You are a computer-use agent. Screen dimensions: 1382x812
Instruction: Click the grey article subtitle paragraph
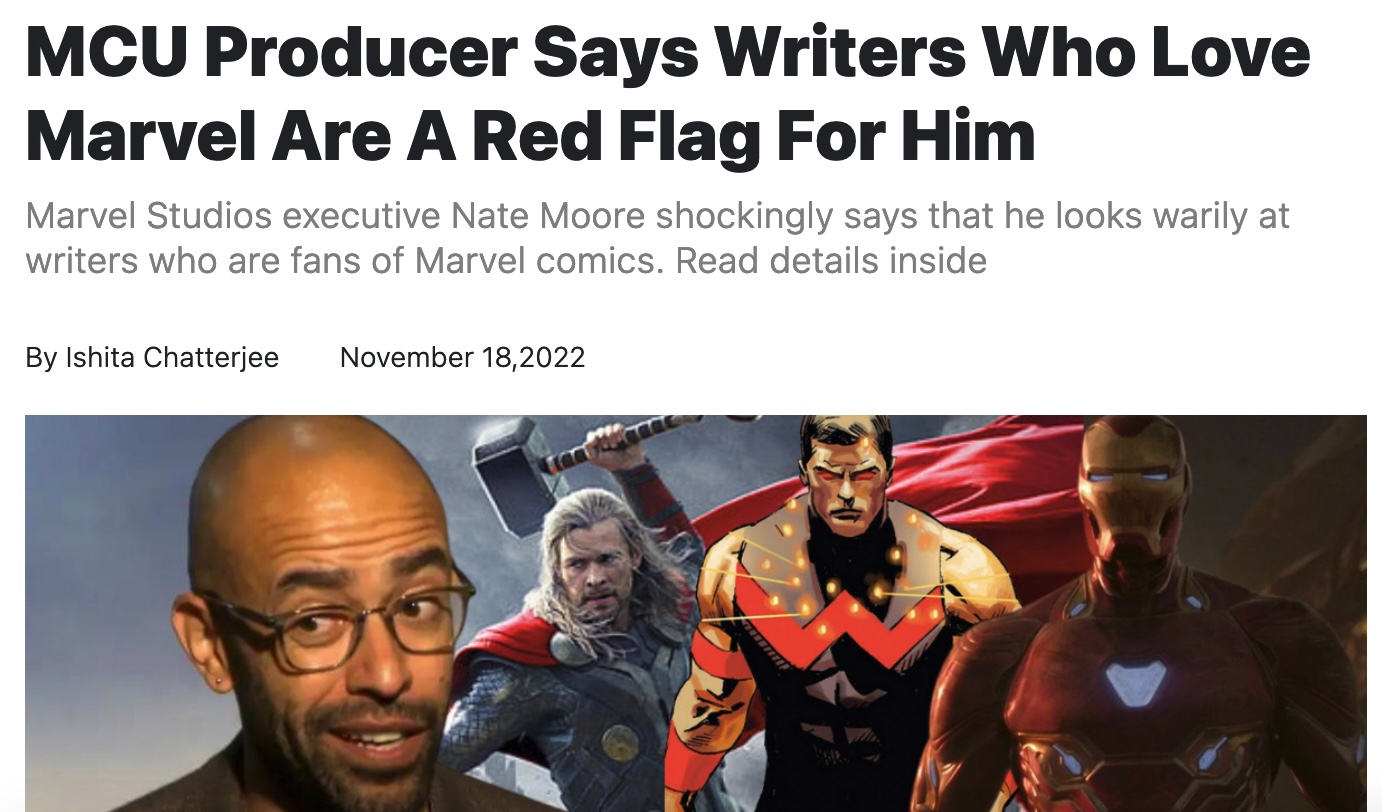tap(657, 238)
